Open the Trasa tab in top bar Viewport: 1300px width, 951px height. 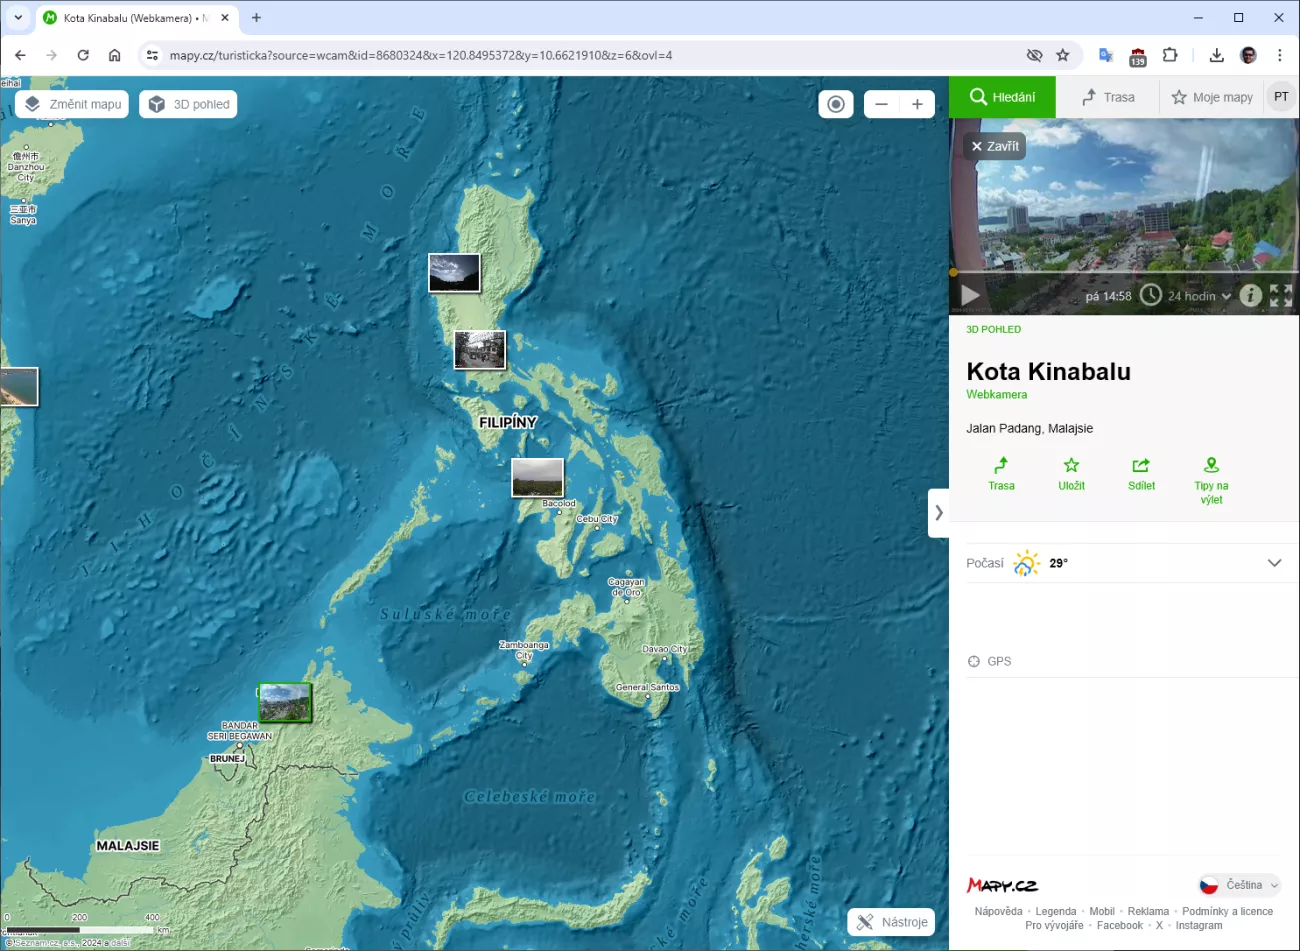coord(1108,97)
